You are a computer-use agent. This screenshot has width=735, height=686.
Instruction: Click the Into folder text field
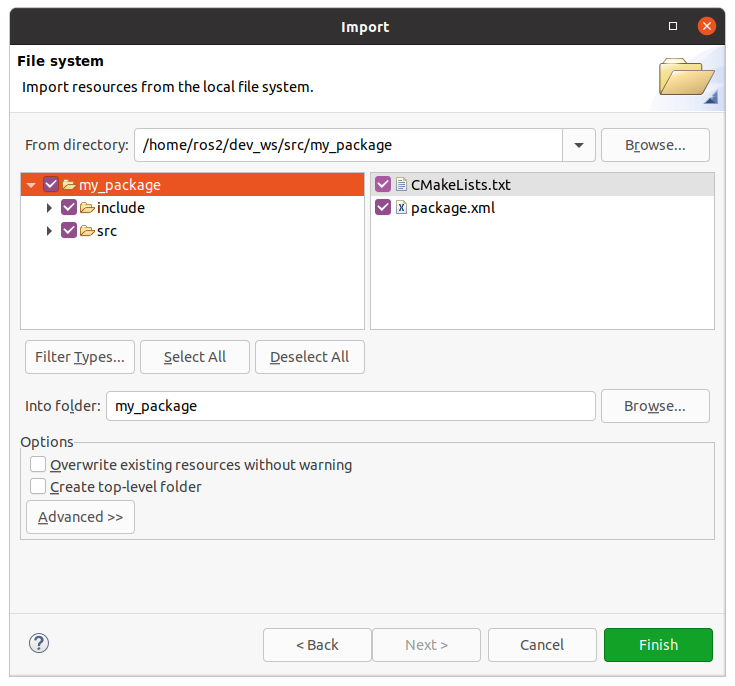(x=350, y=406)
